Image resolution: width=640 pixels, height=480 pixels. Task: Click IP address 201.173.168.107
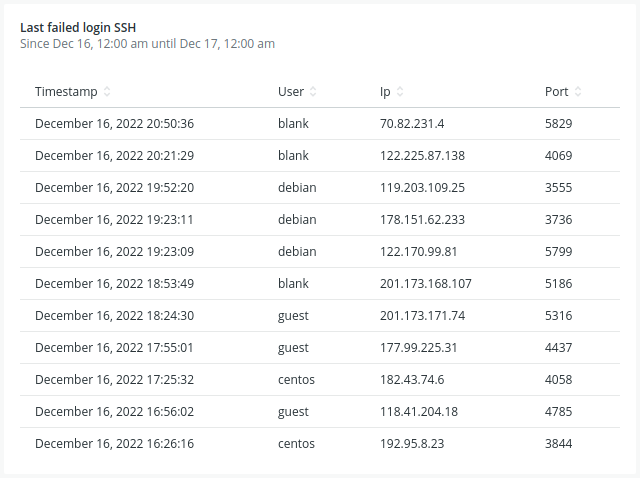point(426,284)
